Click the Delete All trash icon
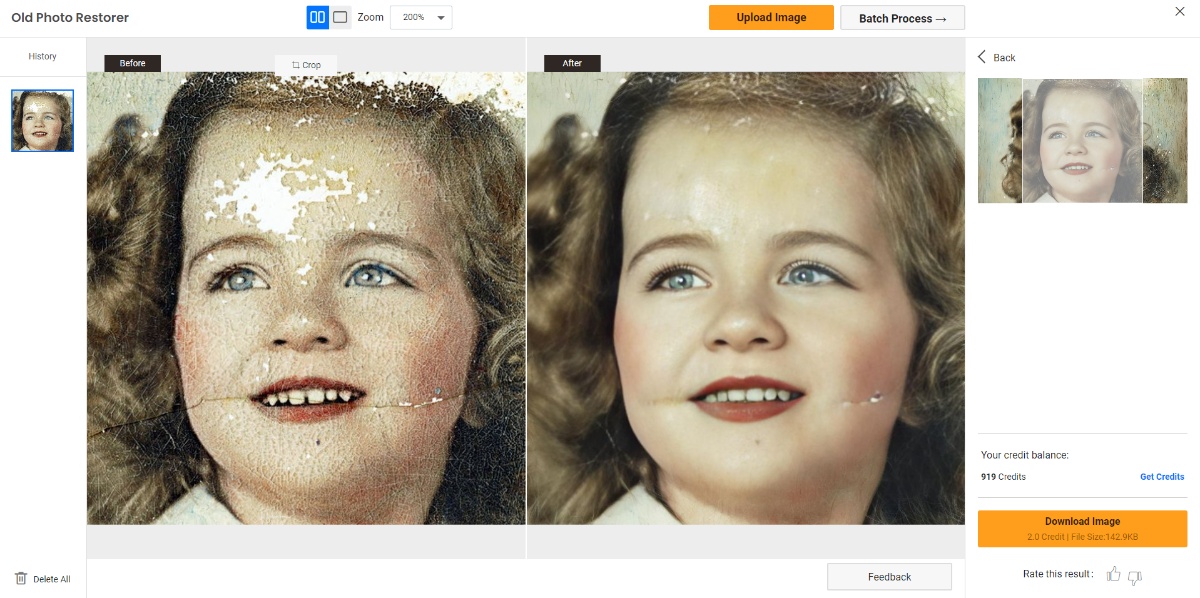The image size is (1200, 598). pos(21,578)
